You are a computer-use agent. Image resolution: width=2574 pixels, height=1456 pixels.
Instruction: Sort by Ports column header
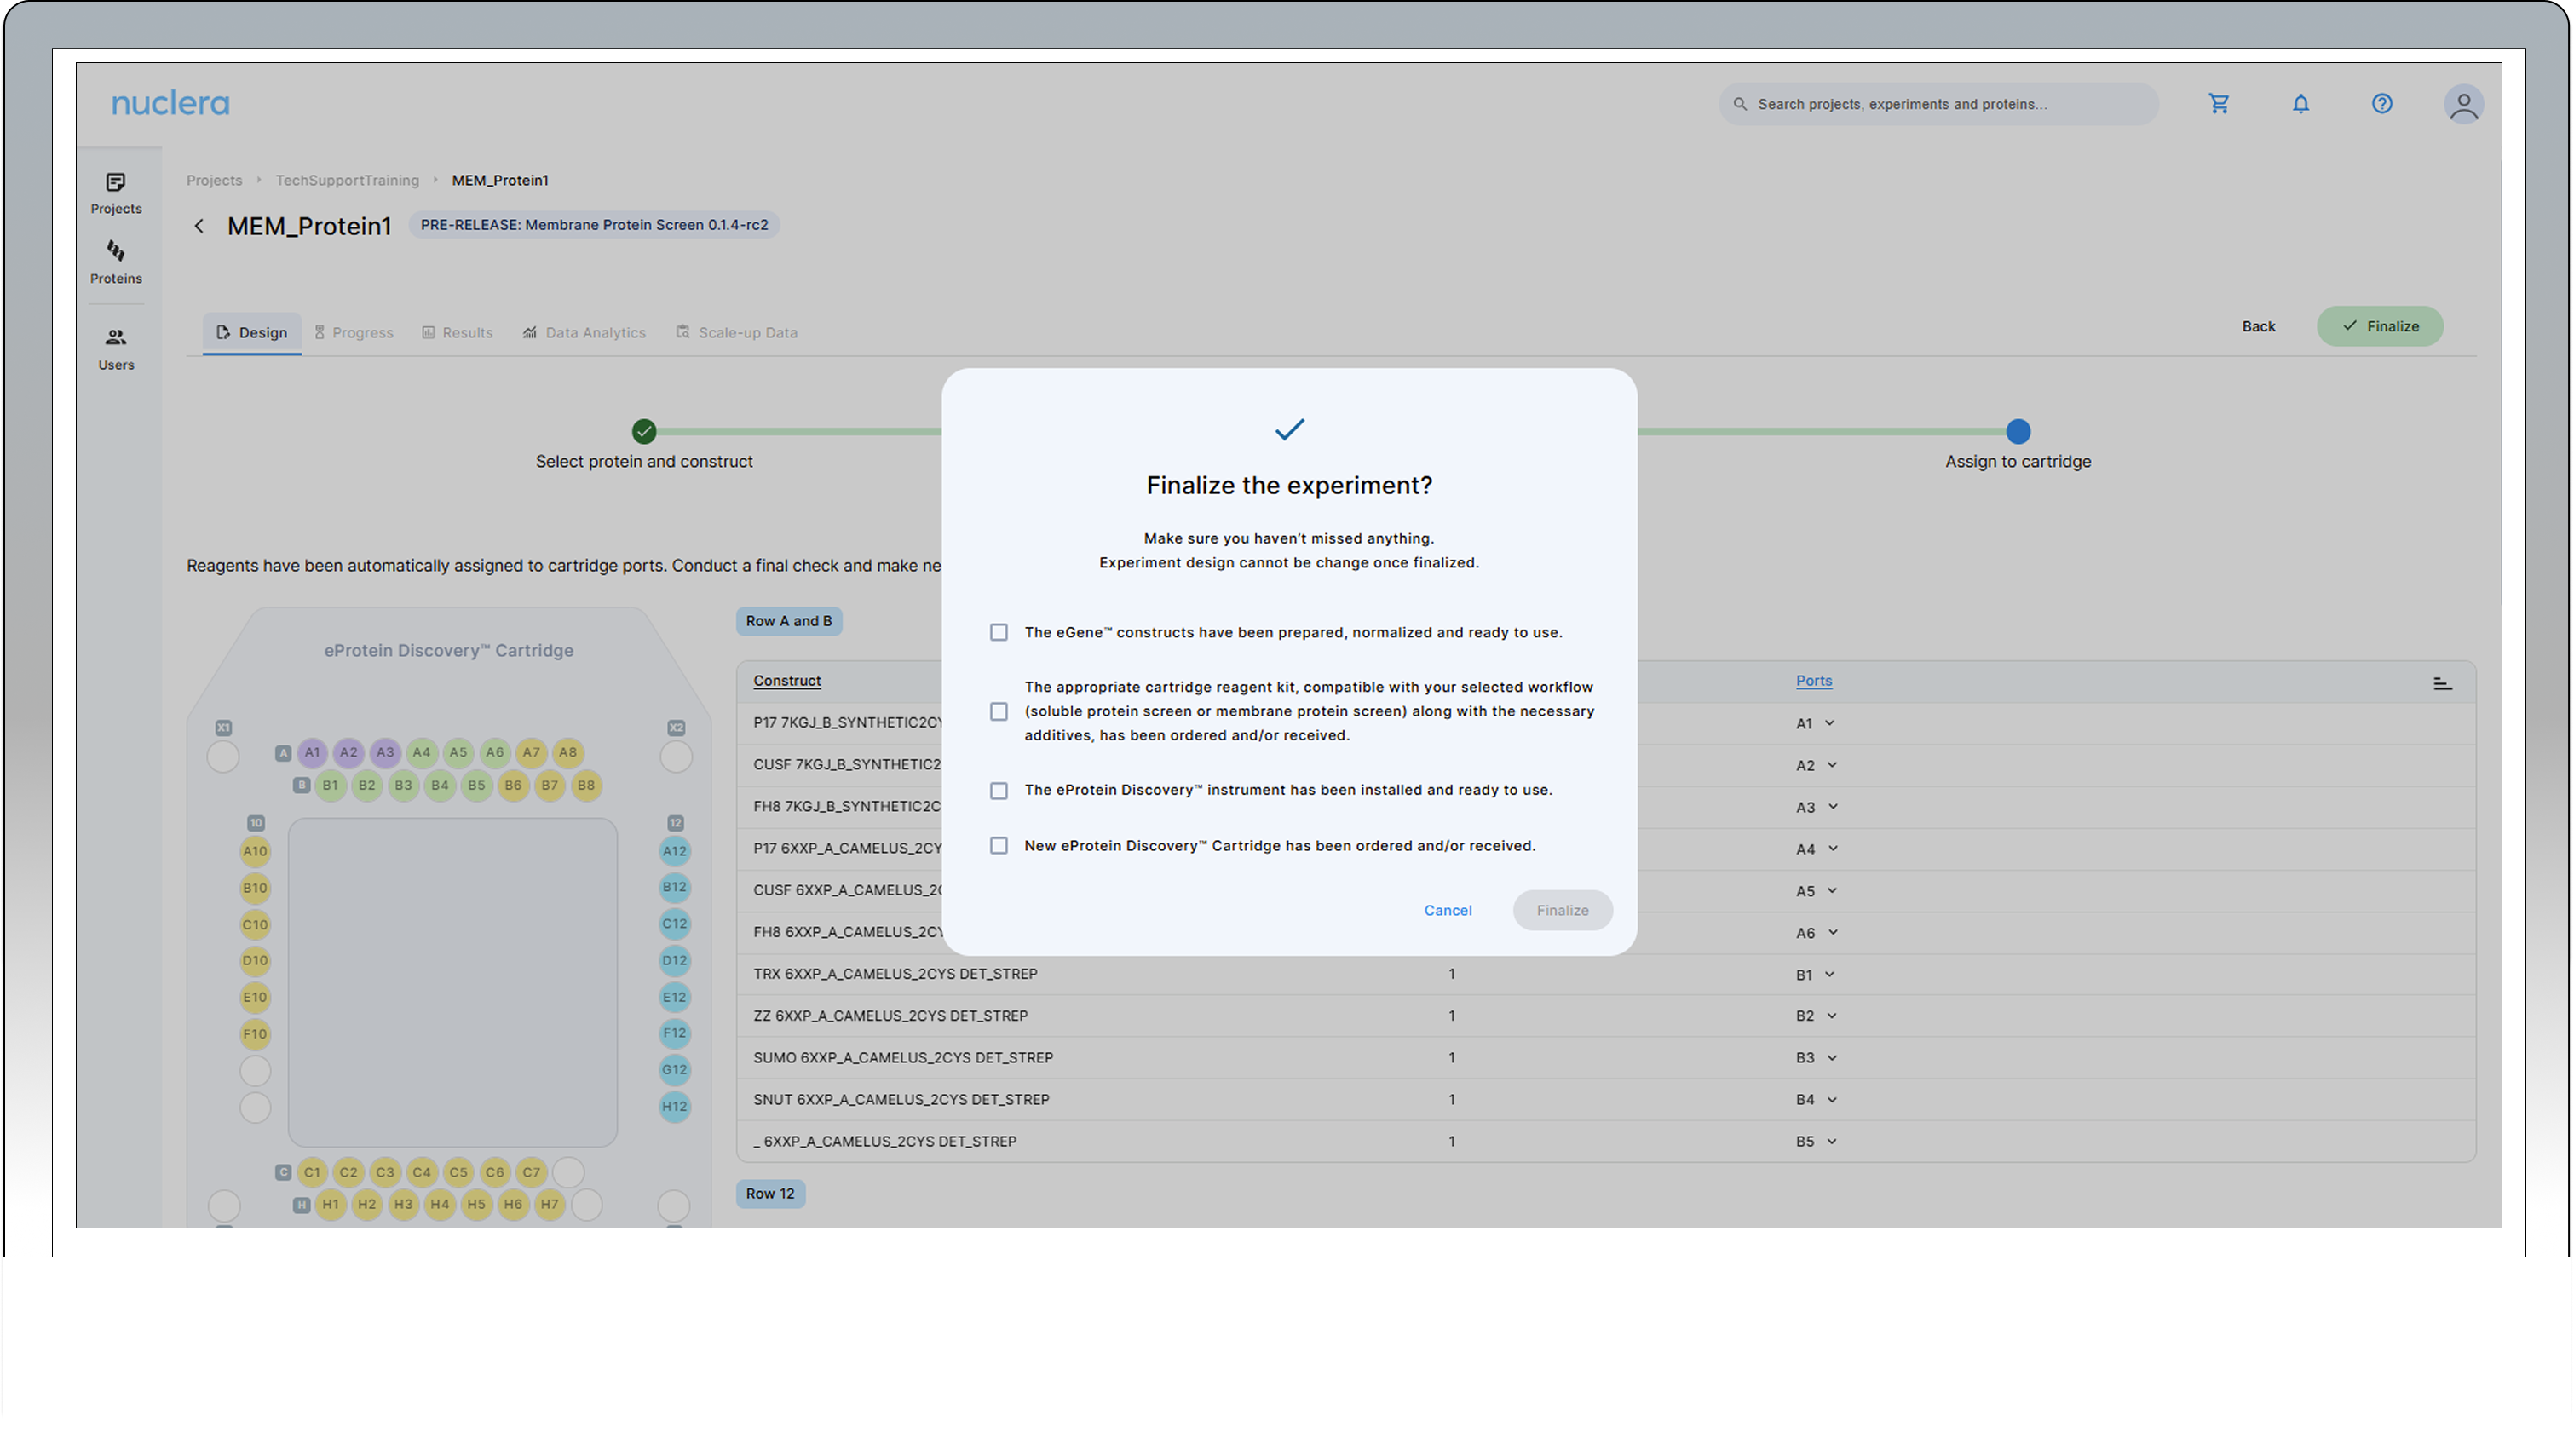pyautogui.click(x=1813, y=681)
